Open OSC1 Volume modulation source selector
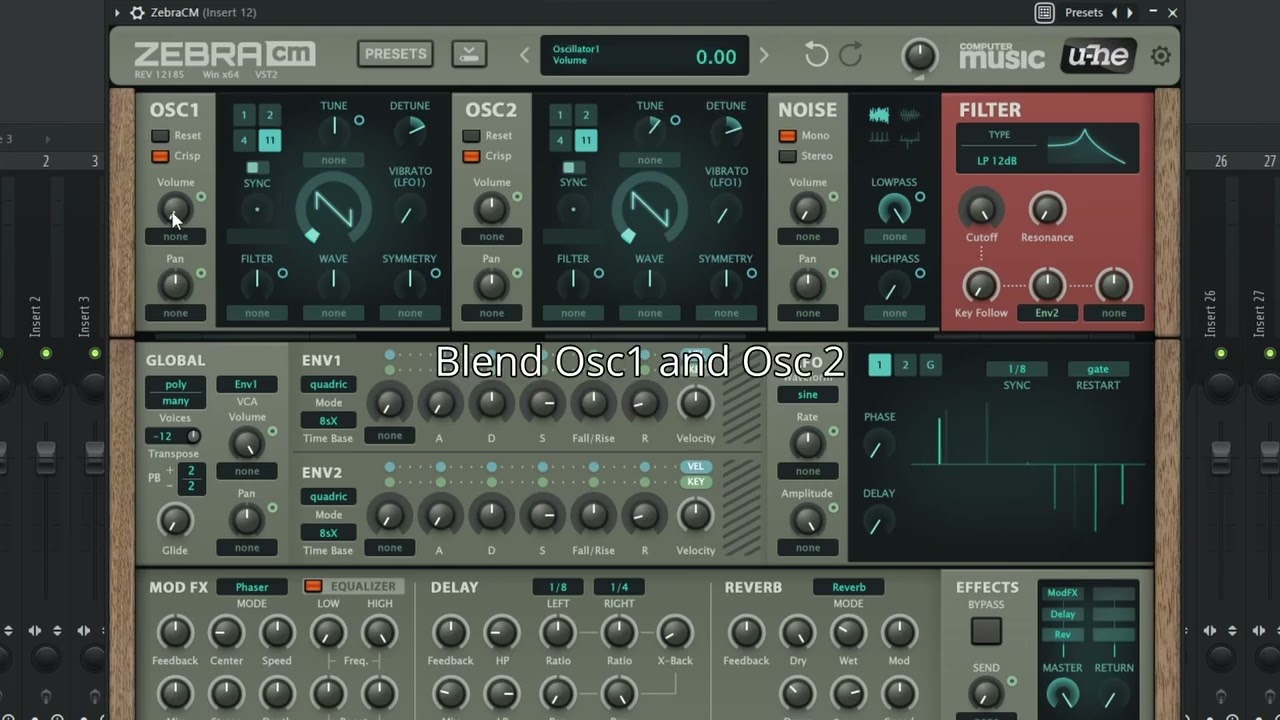The width and height of the screenshot is (1280, 720). tap(175, 237)
